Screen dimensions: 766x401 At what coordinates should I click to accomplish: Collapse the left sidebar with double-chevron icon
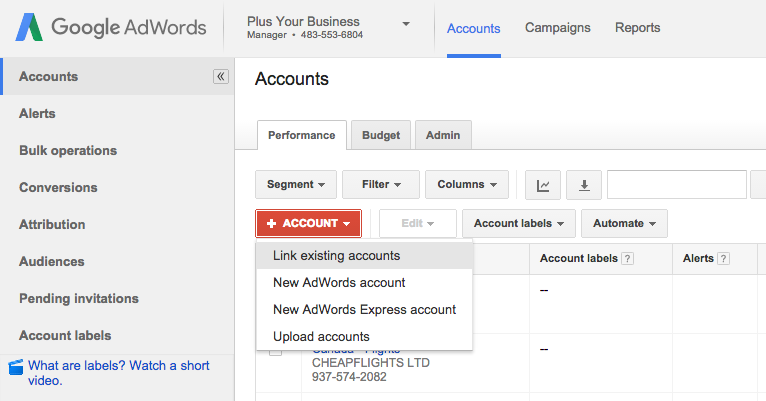click(x=221, y=77)
